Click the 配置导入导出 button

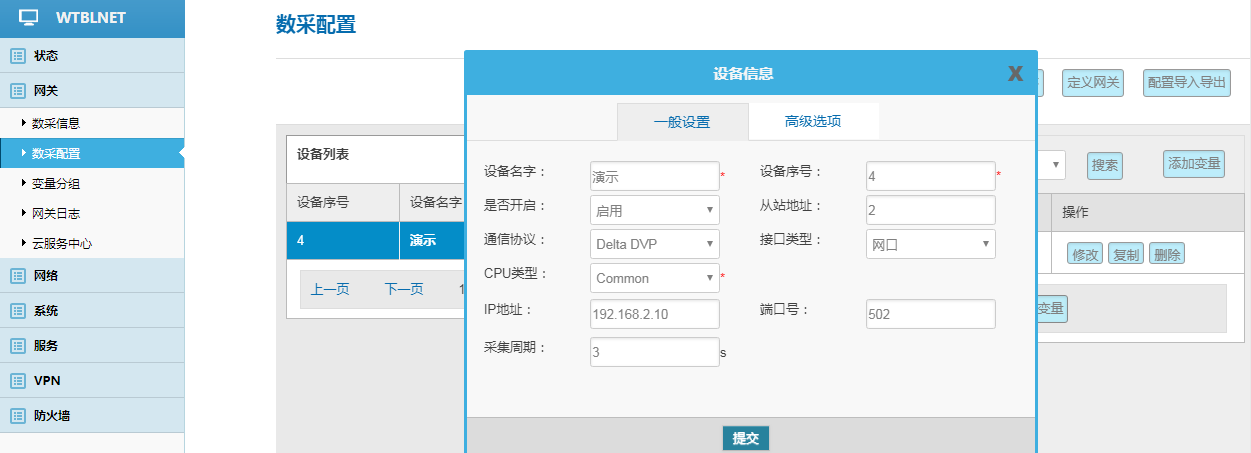click(x=1186, y=83)
